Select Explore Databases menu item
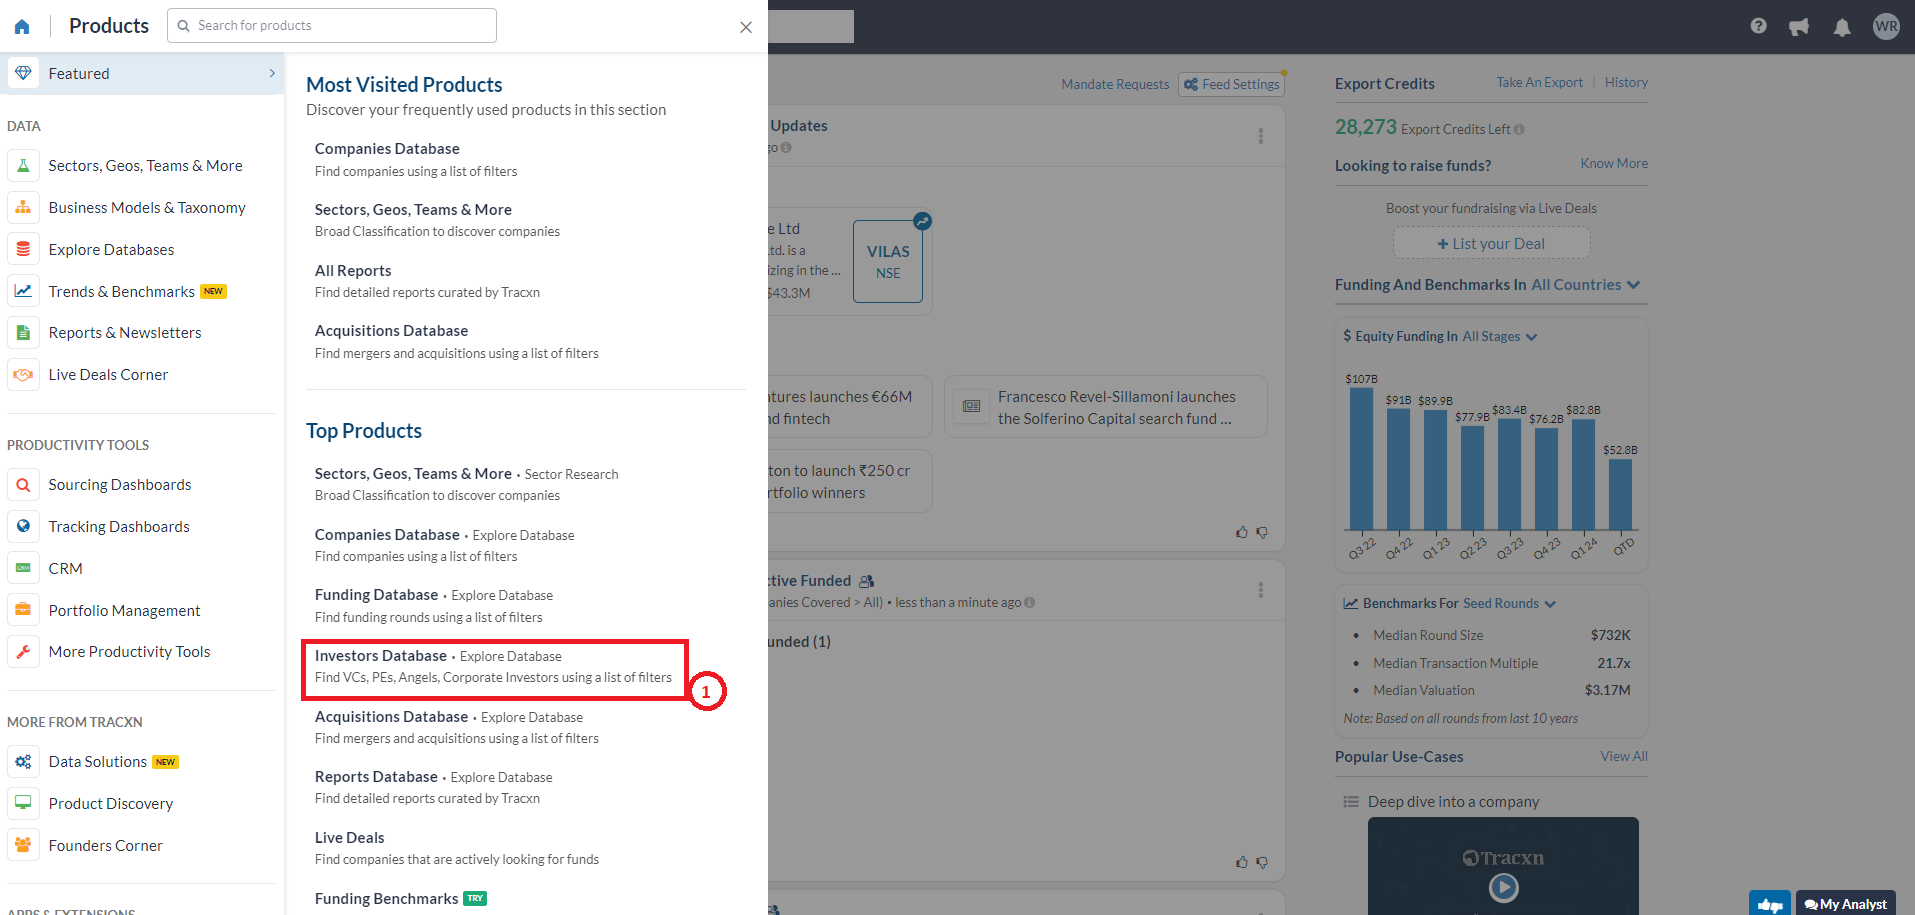This screenshot has width=1915, height=915. click(x=111, y=249)
